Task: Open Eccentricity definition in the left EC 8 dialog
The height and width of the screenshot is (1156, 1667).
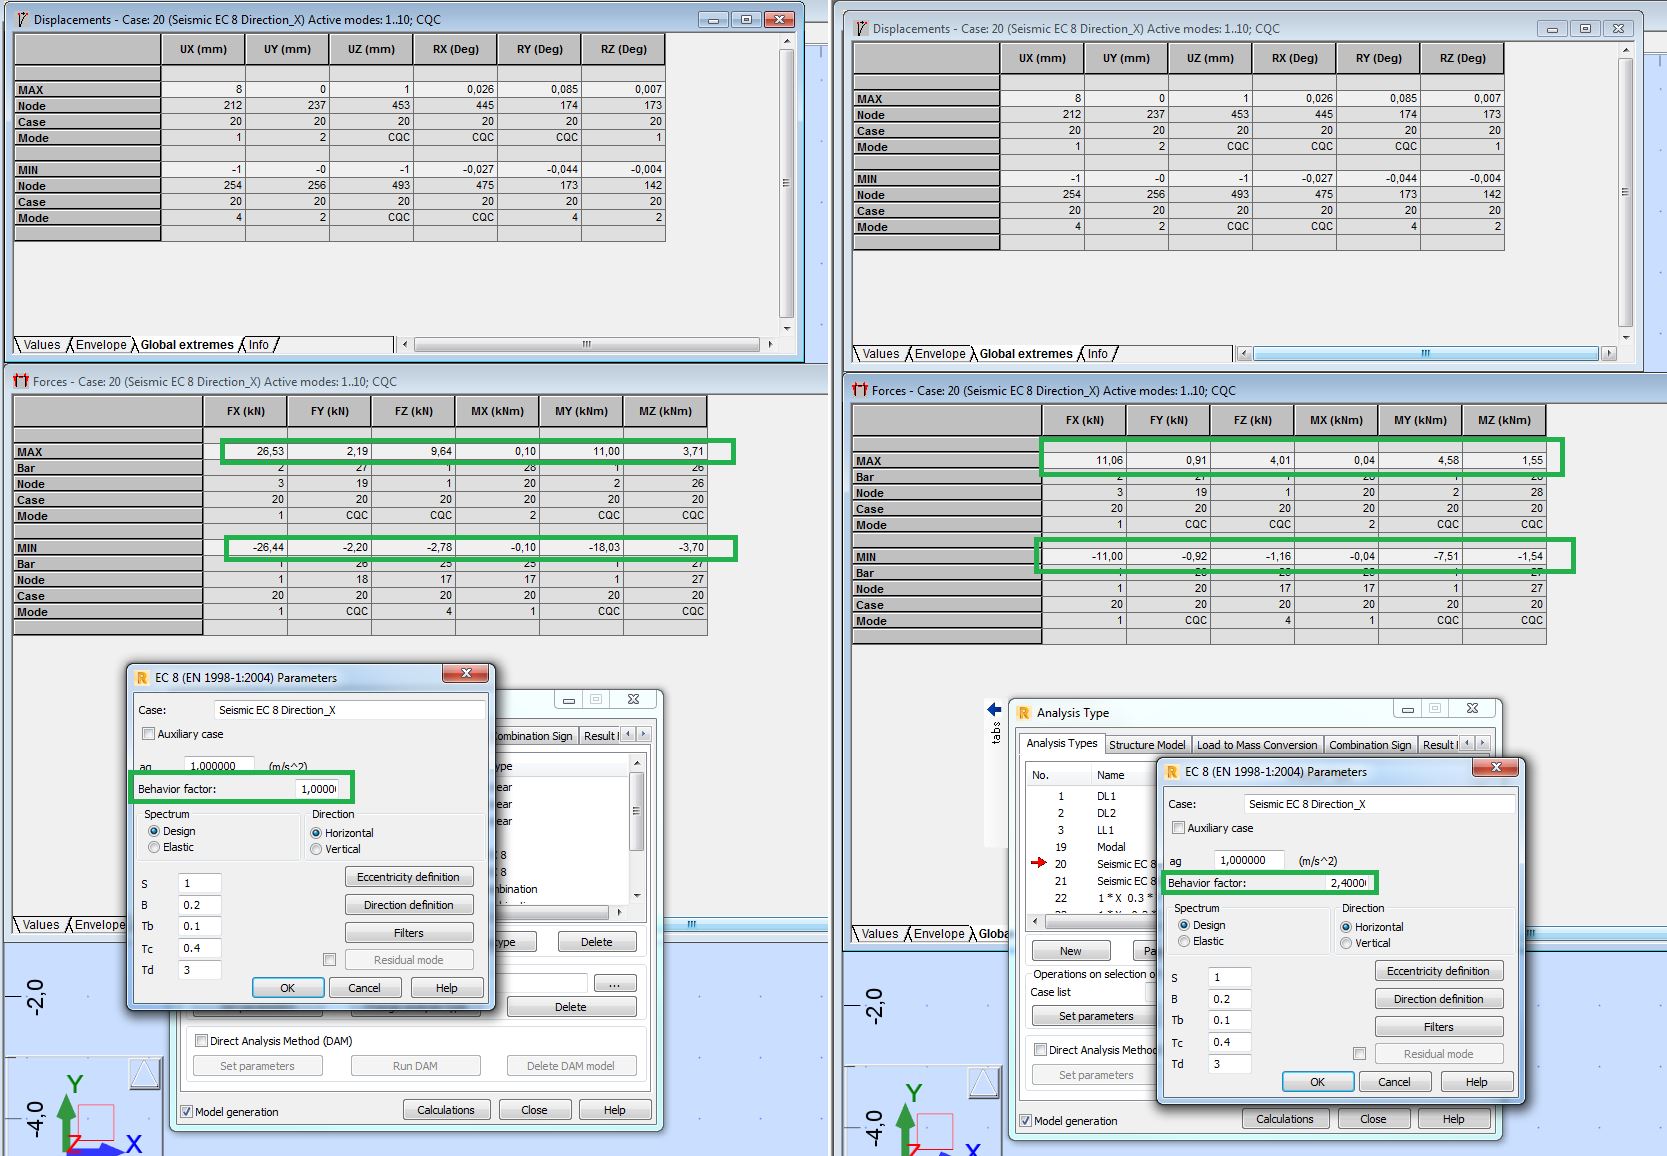Action: coord(408,877)
